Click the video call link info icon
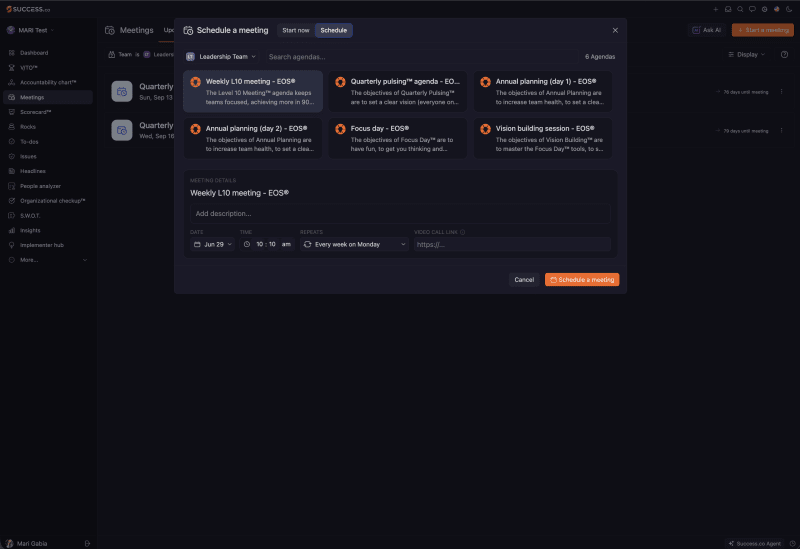This screenshot has width=800, height=549. 462,232
